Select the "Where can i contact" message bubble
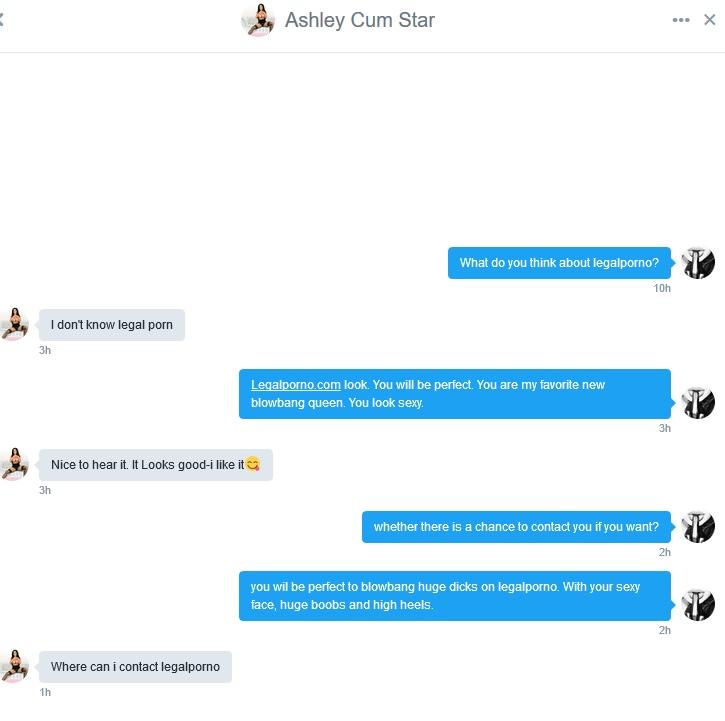This screenshot has height=721, width=725. pos(135,667)
